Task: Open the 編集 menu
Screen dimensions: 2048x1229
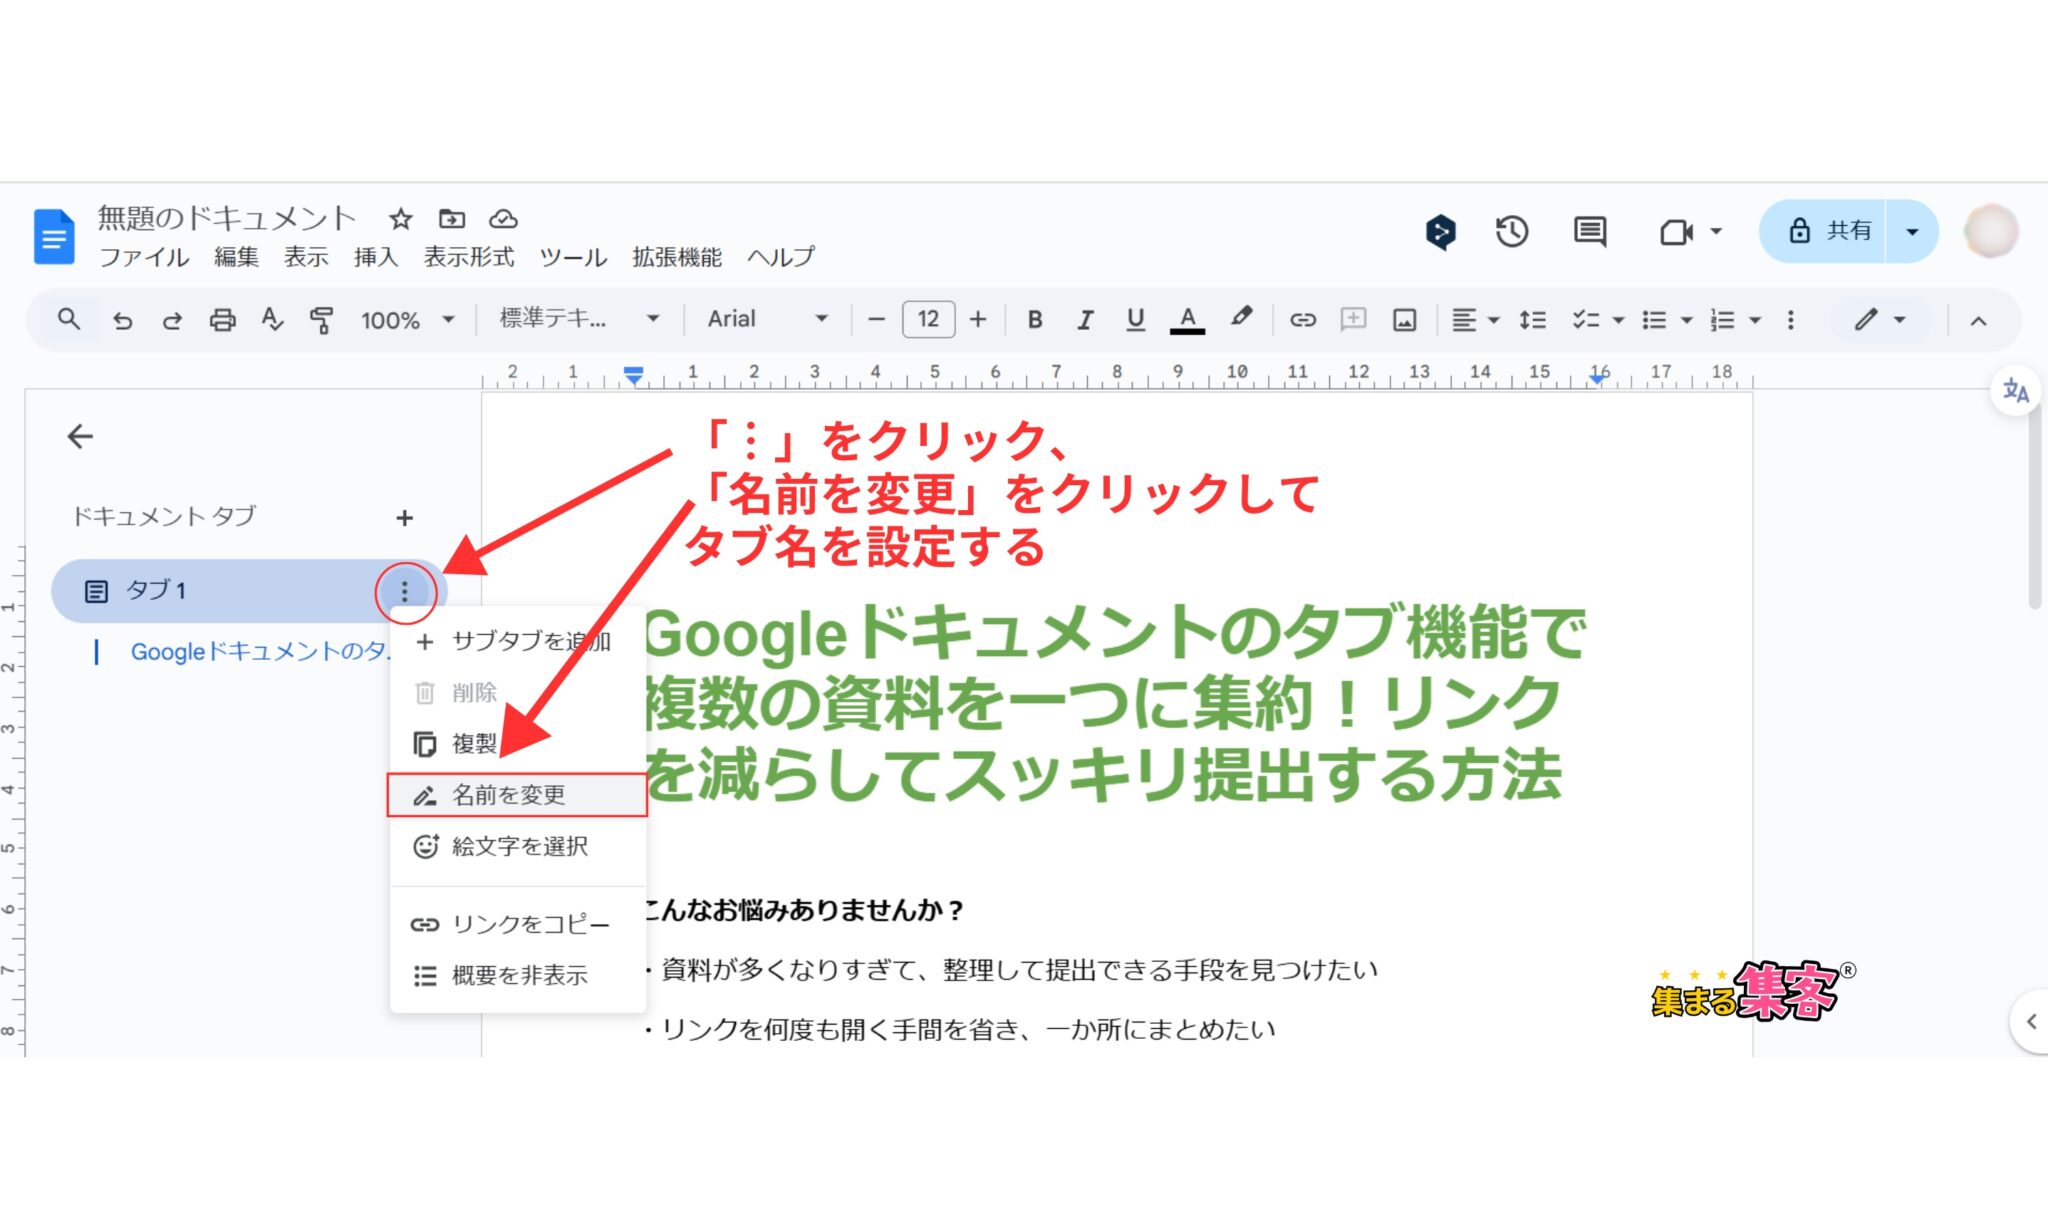Action: tap(236, 257)
